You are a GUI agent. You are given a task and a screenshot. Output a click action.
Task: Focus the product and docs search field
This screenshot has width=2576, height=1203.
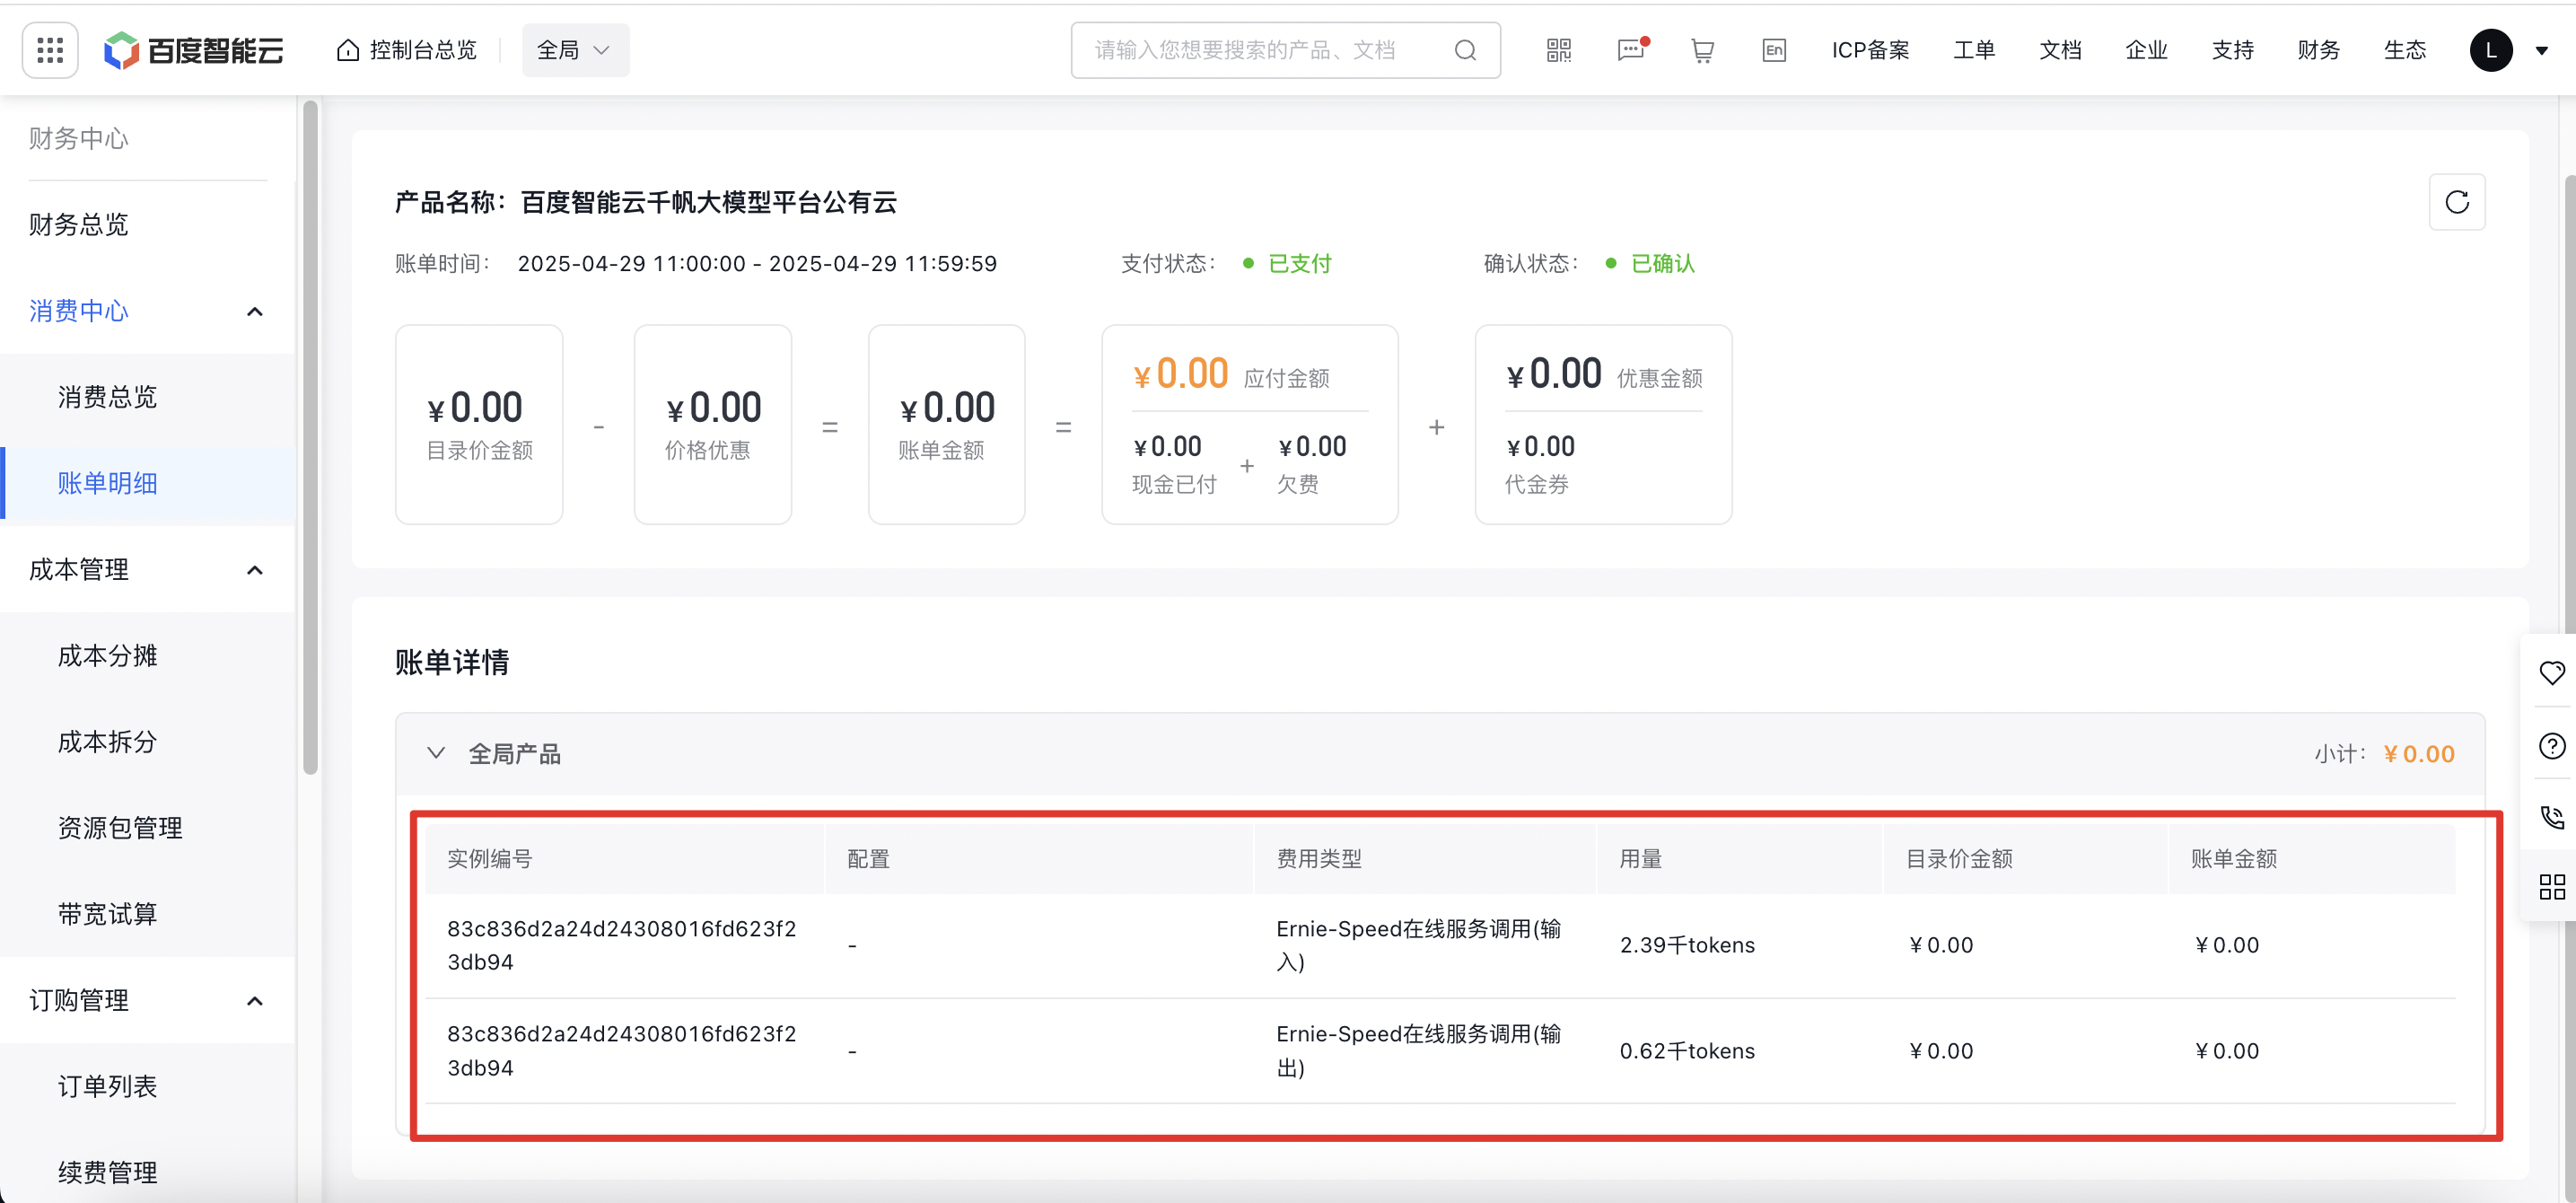(1285, 50)
